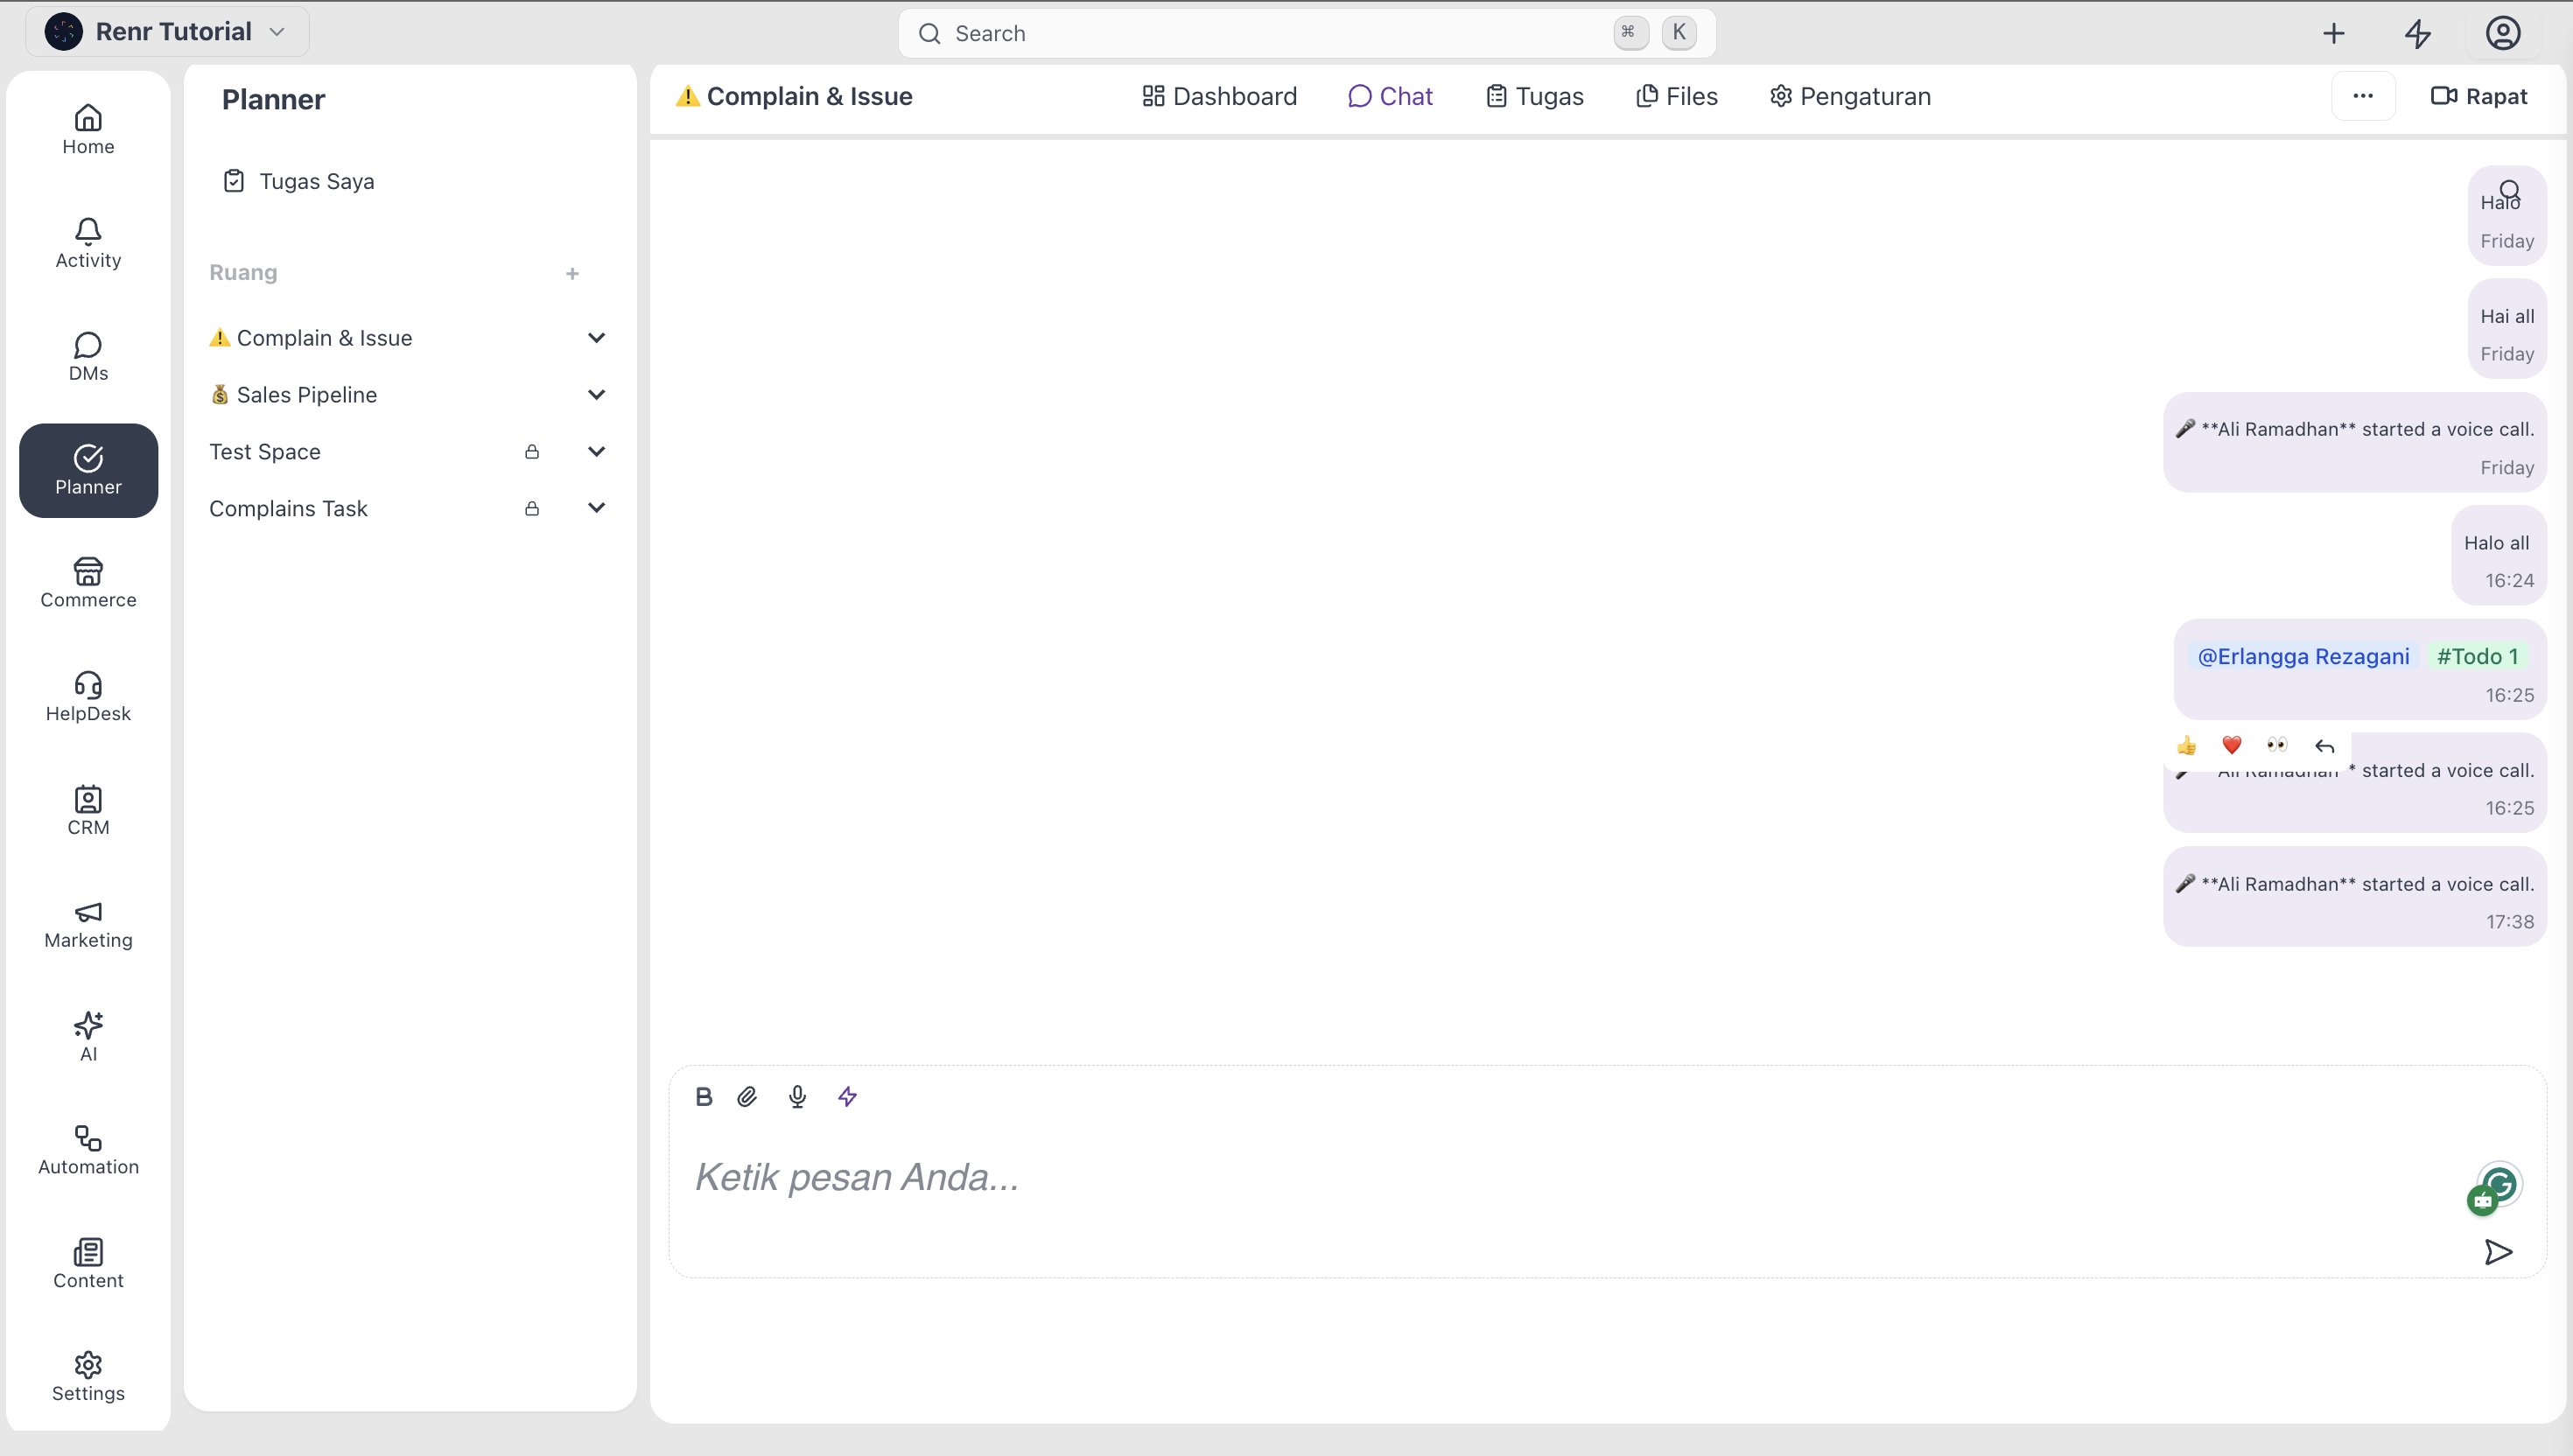Switch to the Pengaturan tab
The height and width of the screenshot is (1456, 2573).
pos(1850,96)
